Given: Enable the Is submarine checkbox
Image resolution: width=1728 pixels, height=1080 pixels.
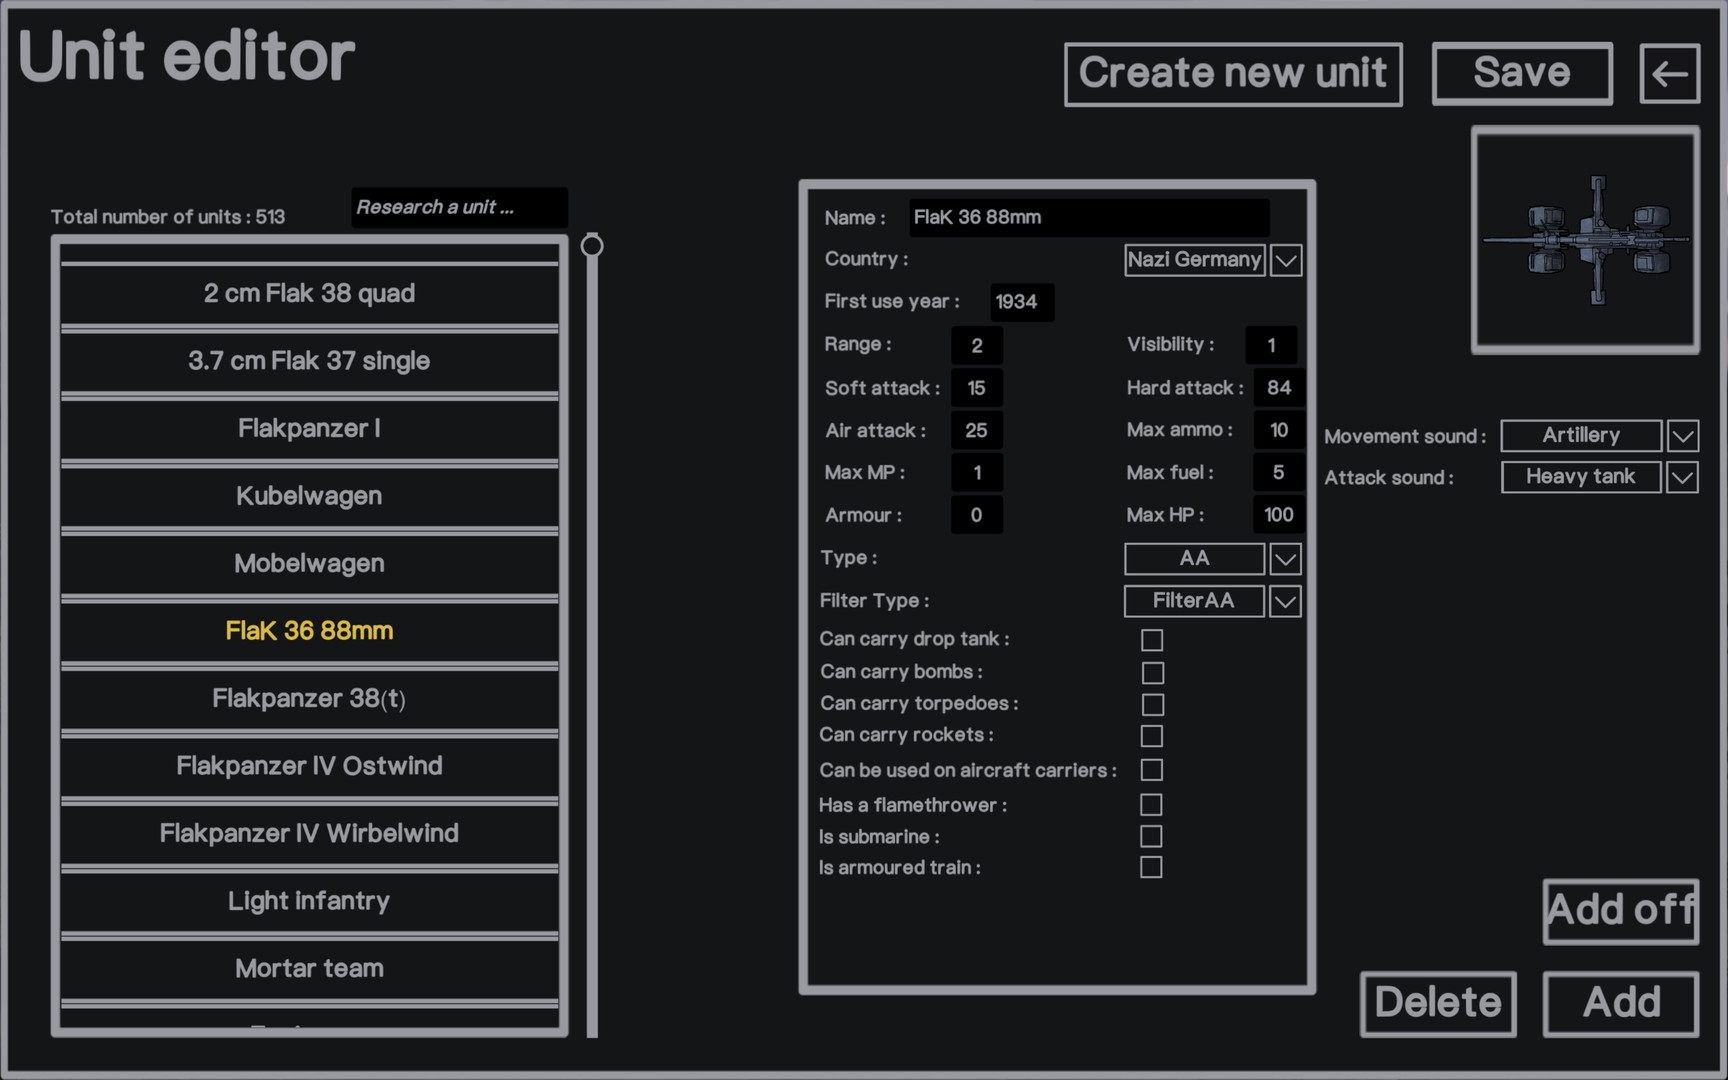Looking at the screenshot, I should (x=1151, y=836).
